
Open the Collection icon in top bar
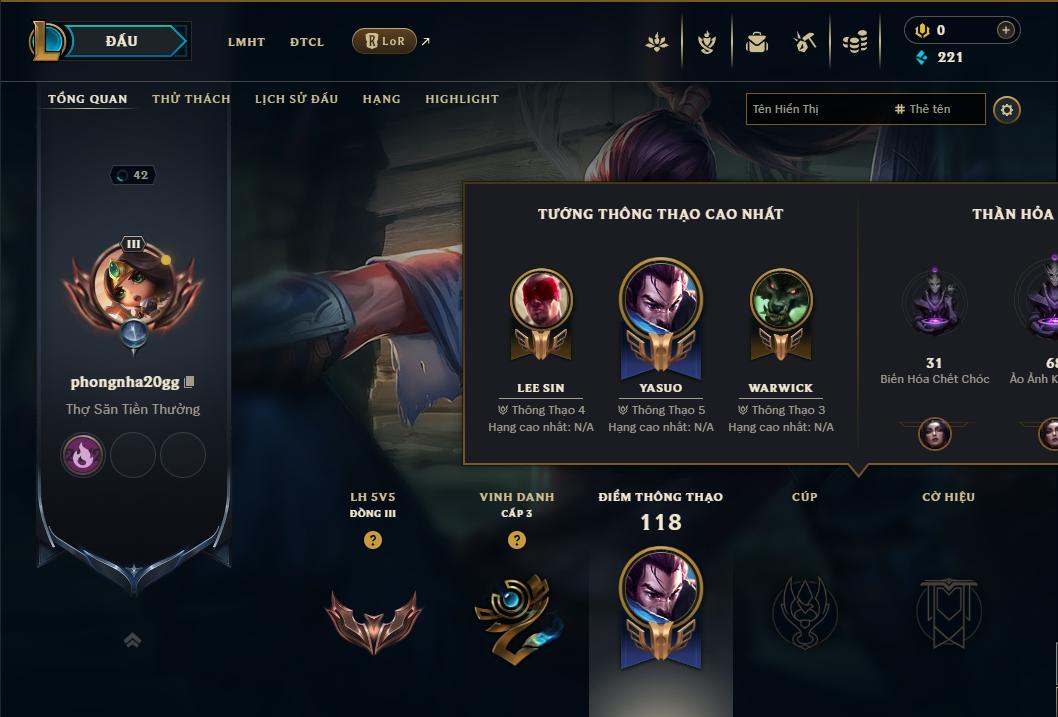(x=657, y=43)
